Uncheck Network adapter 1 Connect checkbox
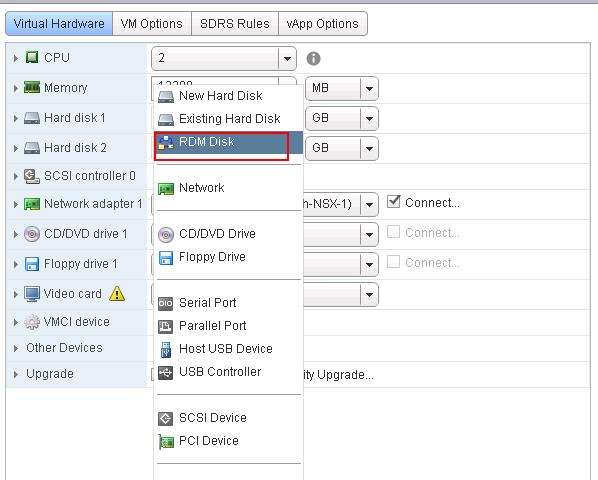The width and height of the screenshot is (598, 480). [x=393, y=202]
